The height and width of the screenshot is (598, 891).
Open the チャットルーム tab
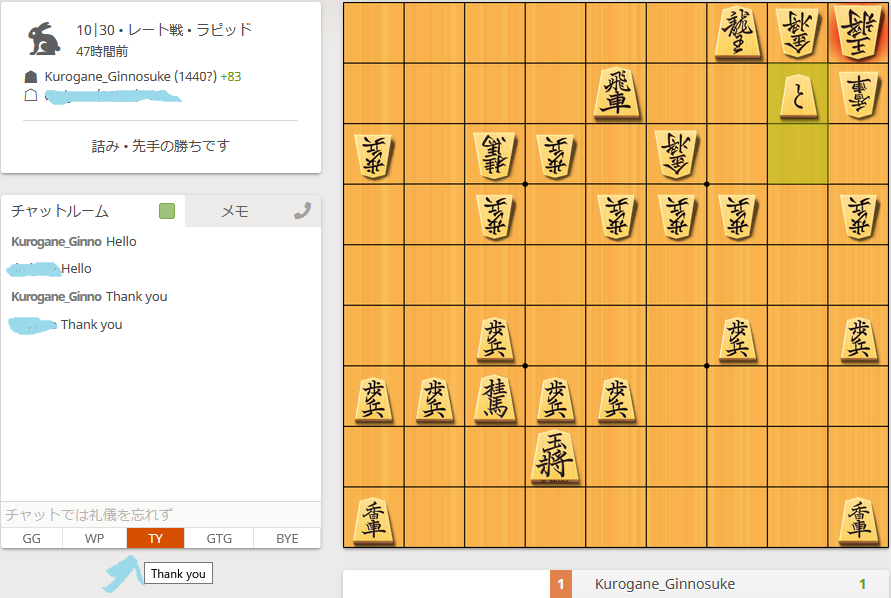pyautogui.click(x=60, y=211)
